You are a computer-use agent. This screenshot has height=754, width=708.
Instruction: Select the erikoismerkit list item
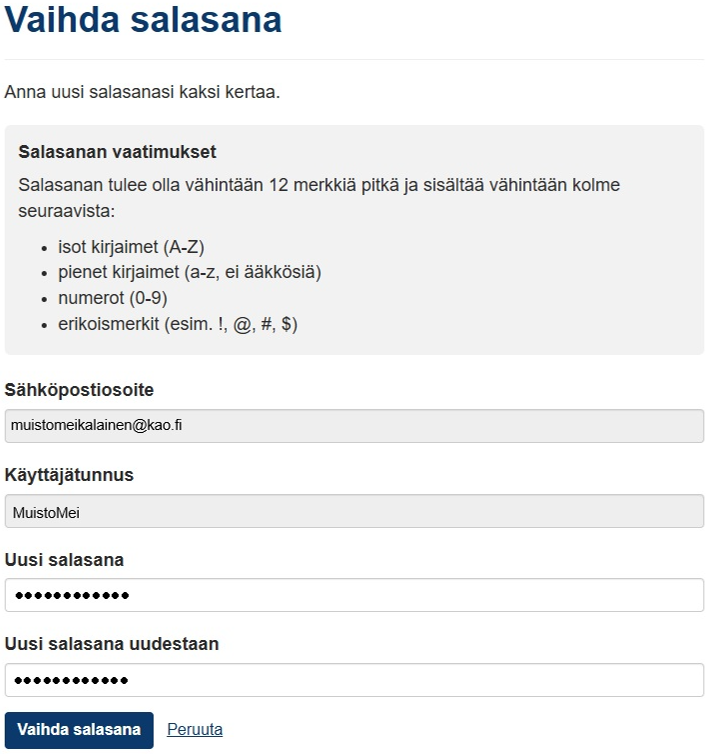(178, 324)
